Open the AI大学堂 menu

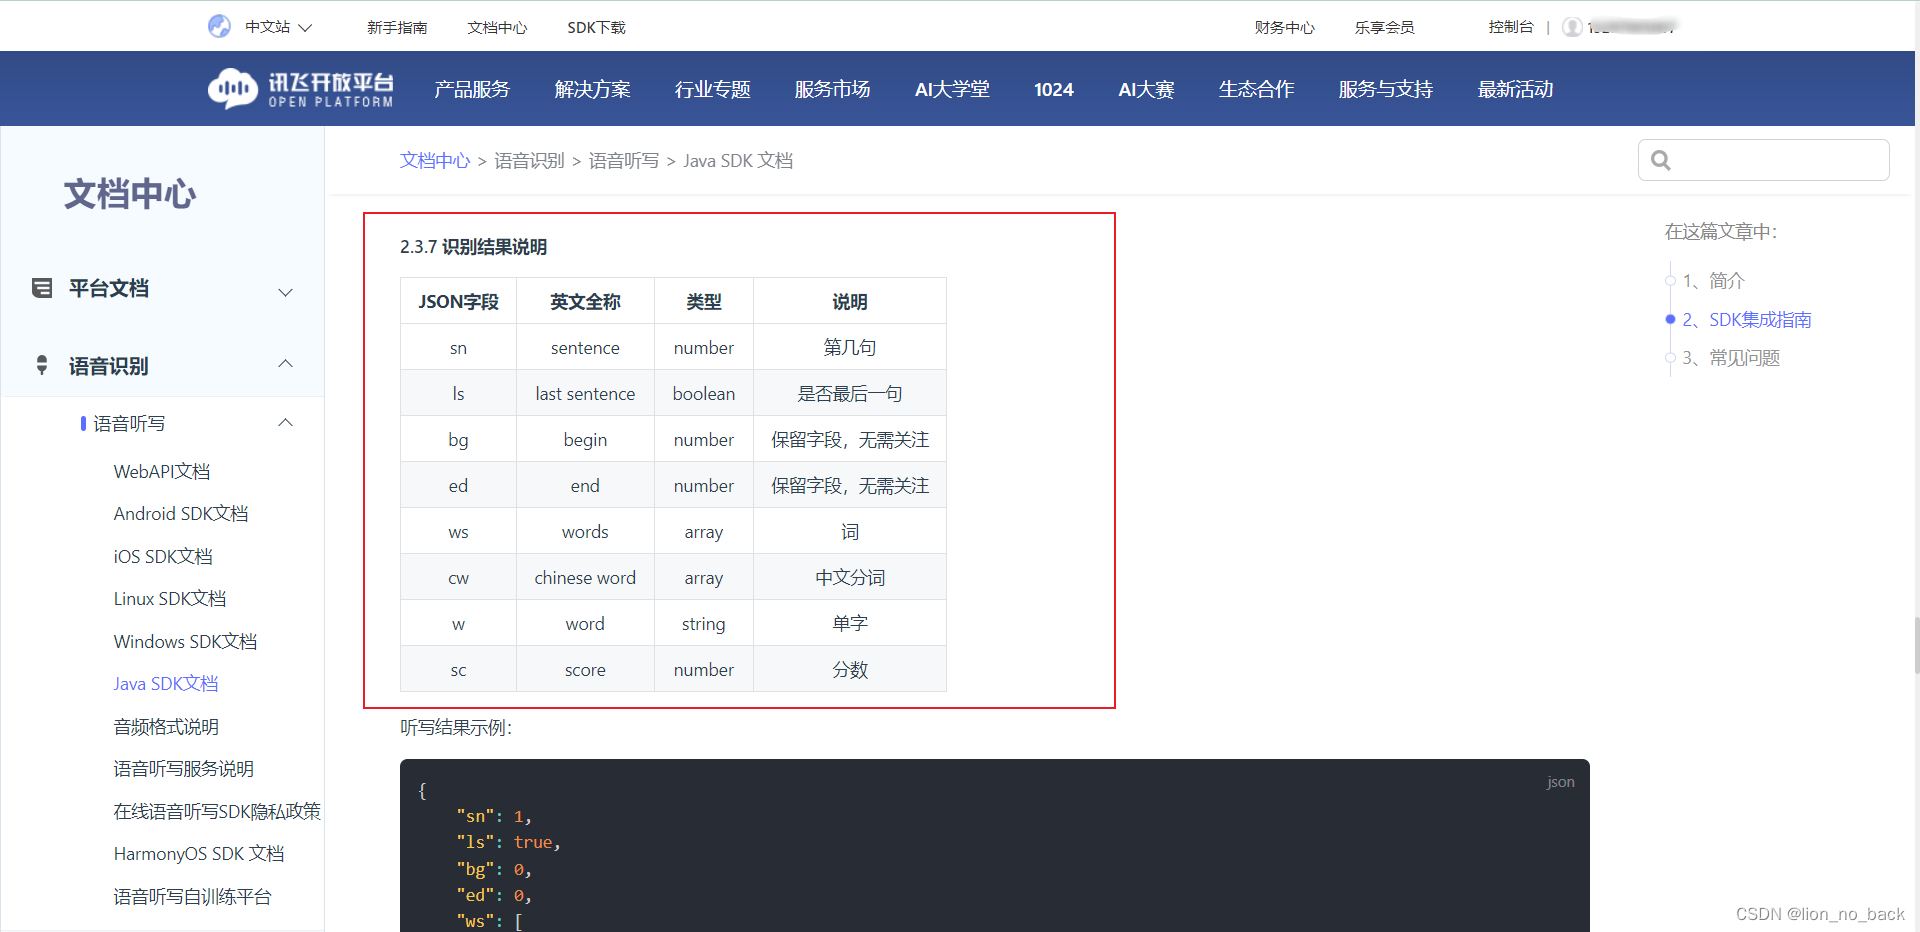pos(952,89)
